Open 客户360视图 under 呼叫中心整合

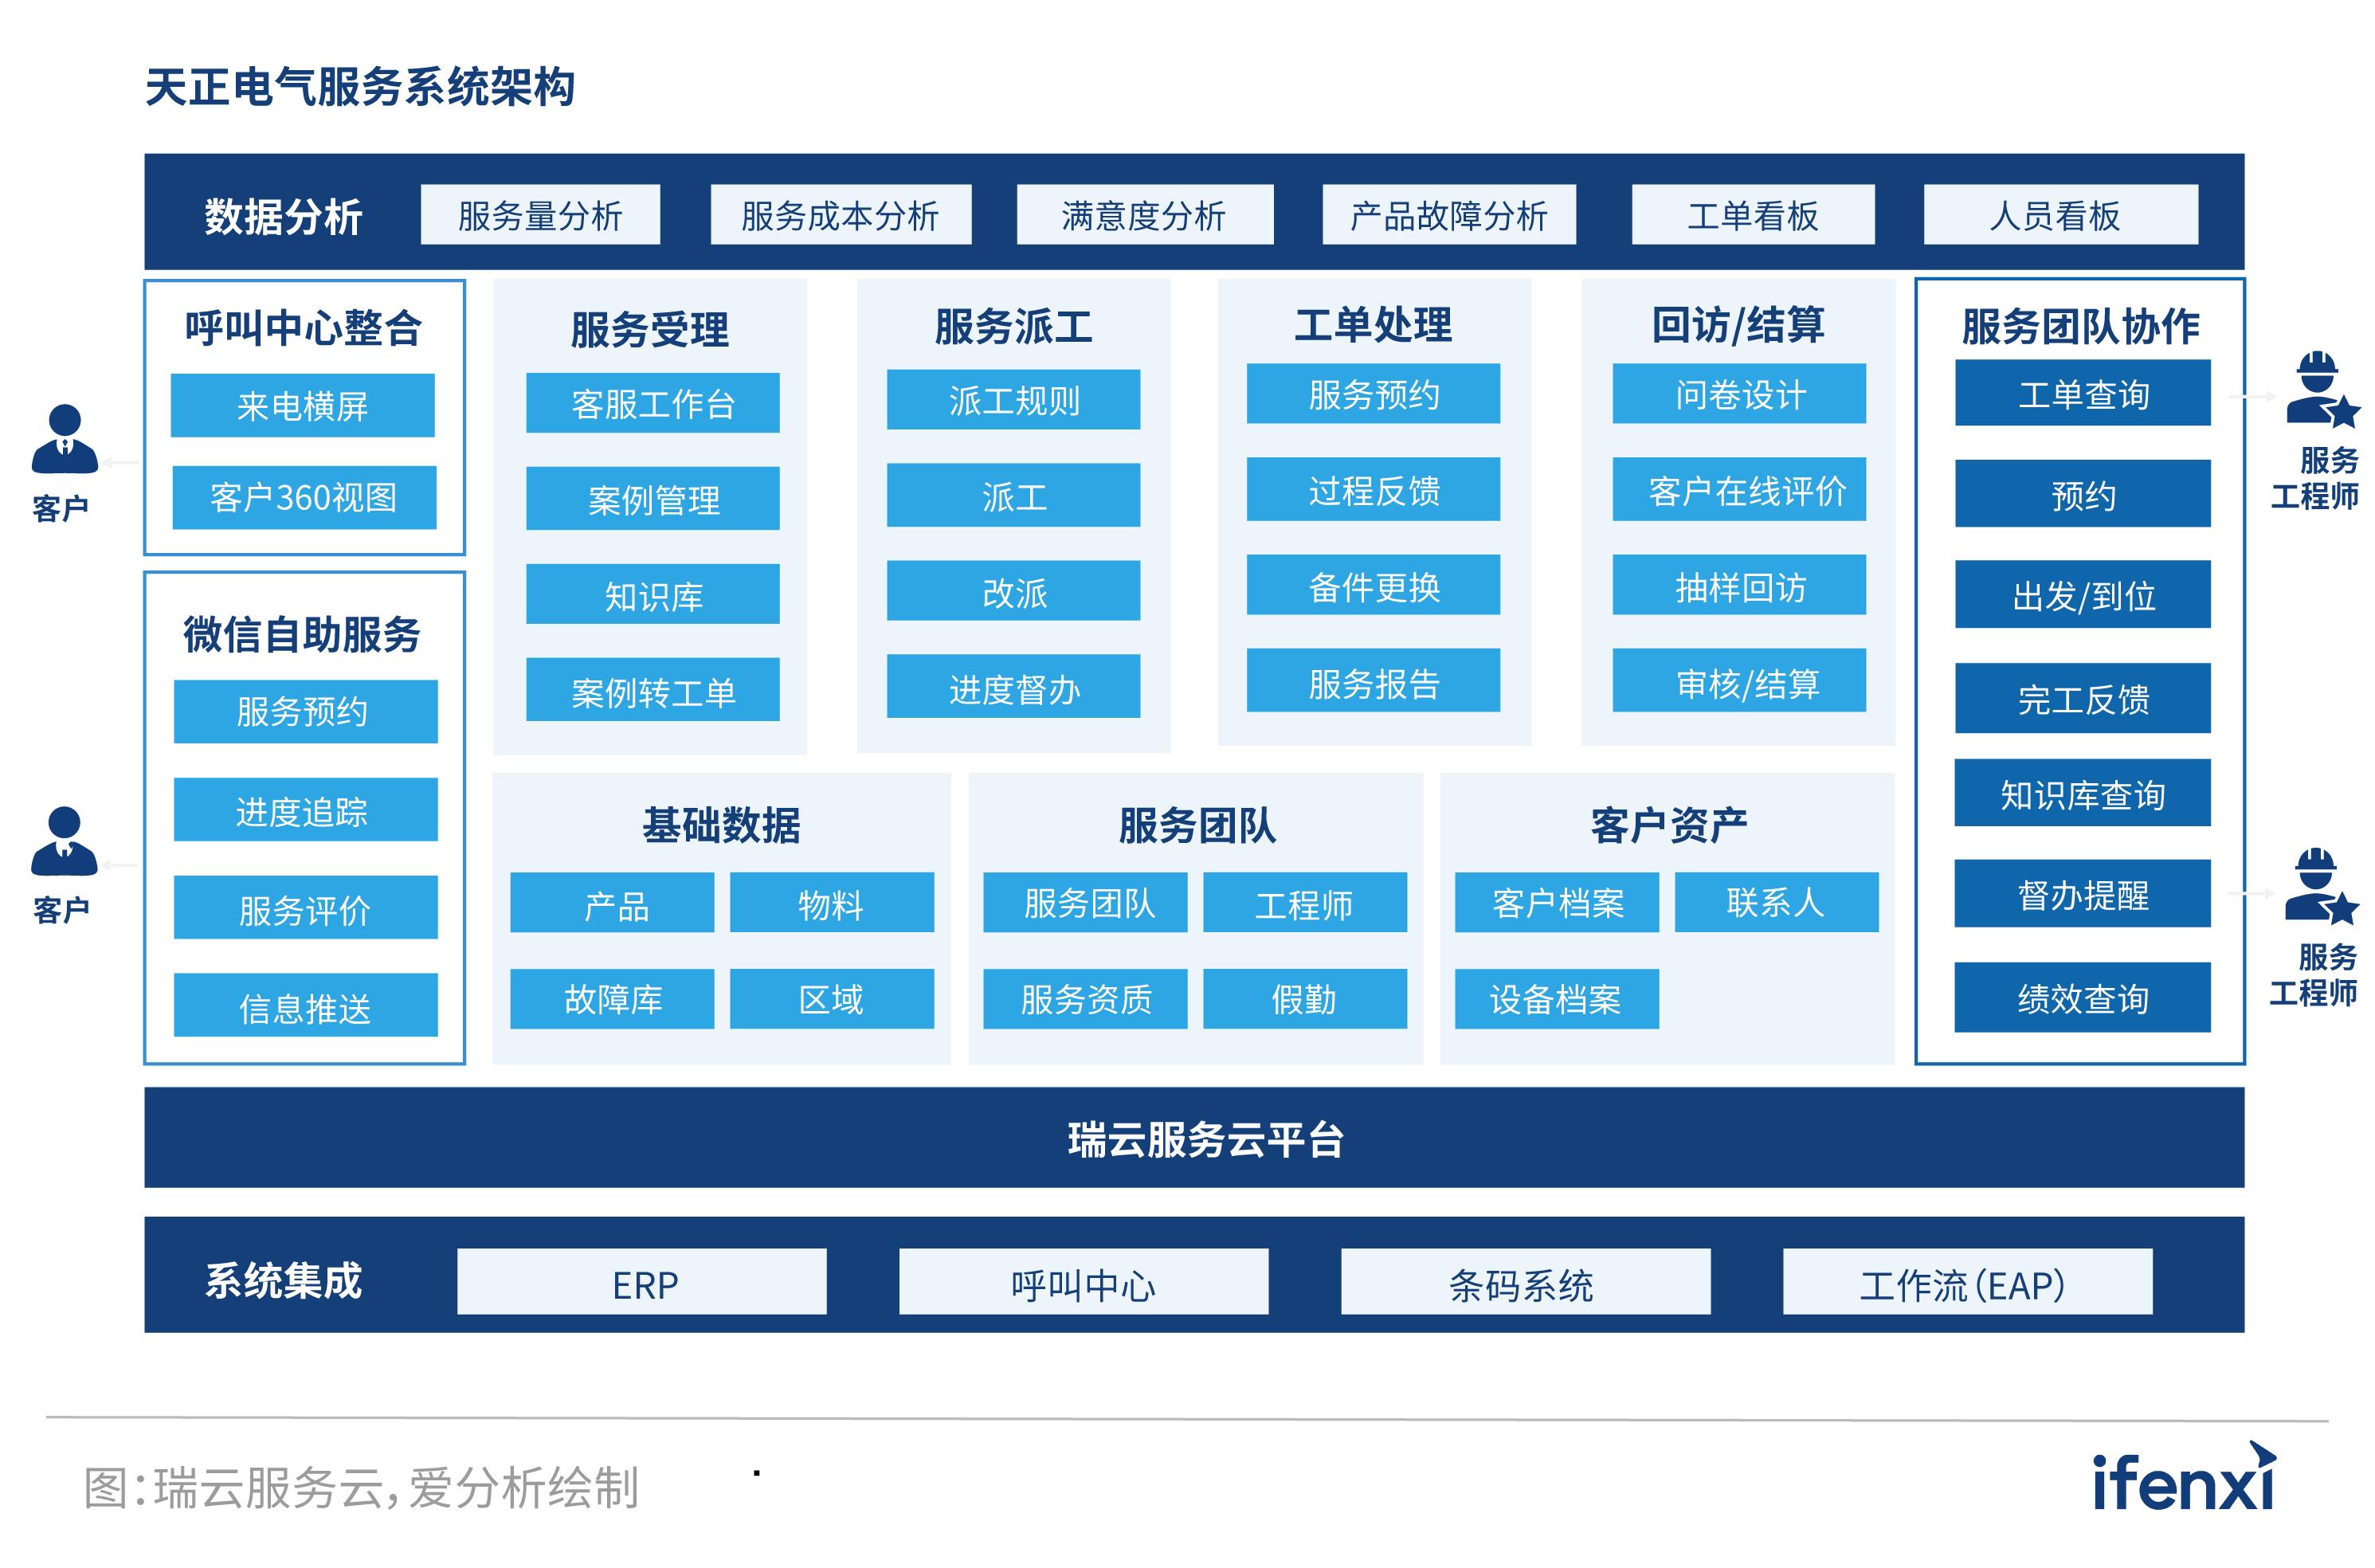[x=304, y=496]
